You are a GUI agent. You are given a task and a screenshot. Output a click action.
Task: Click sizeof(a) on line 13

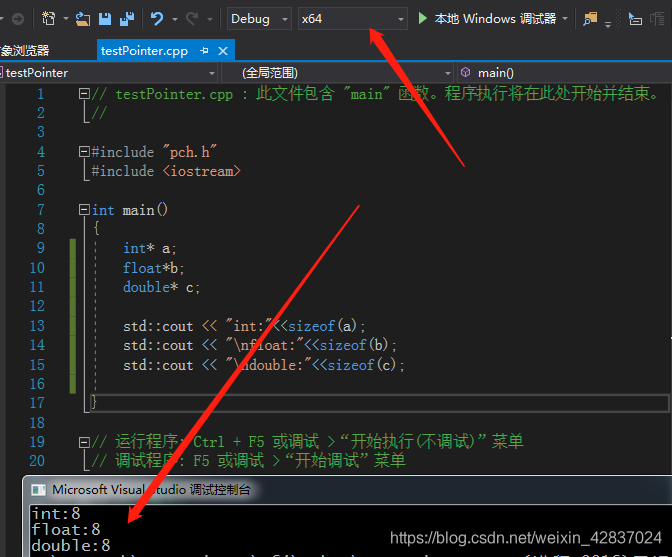tap(322, 326)
